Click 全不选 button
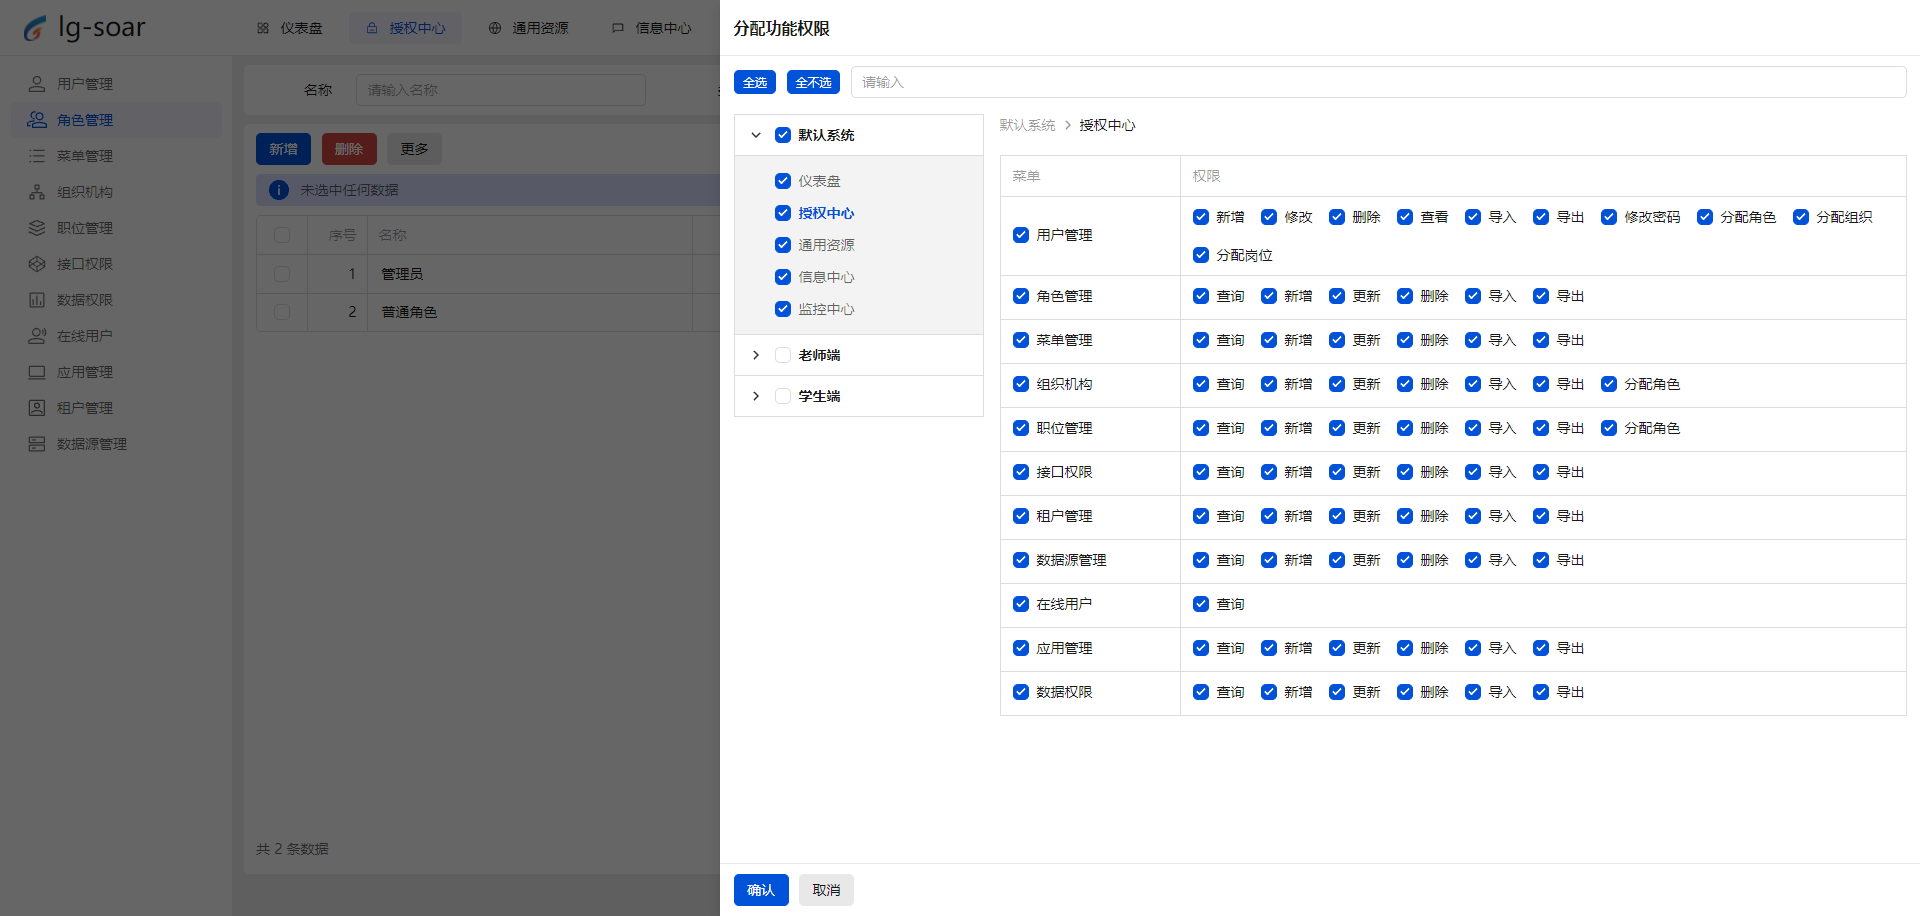 (813, 82)
